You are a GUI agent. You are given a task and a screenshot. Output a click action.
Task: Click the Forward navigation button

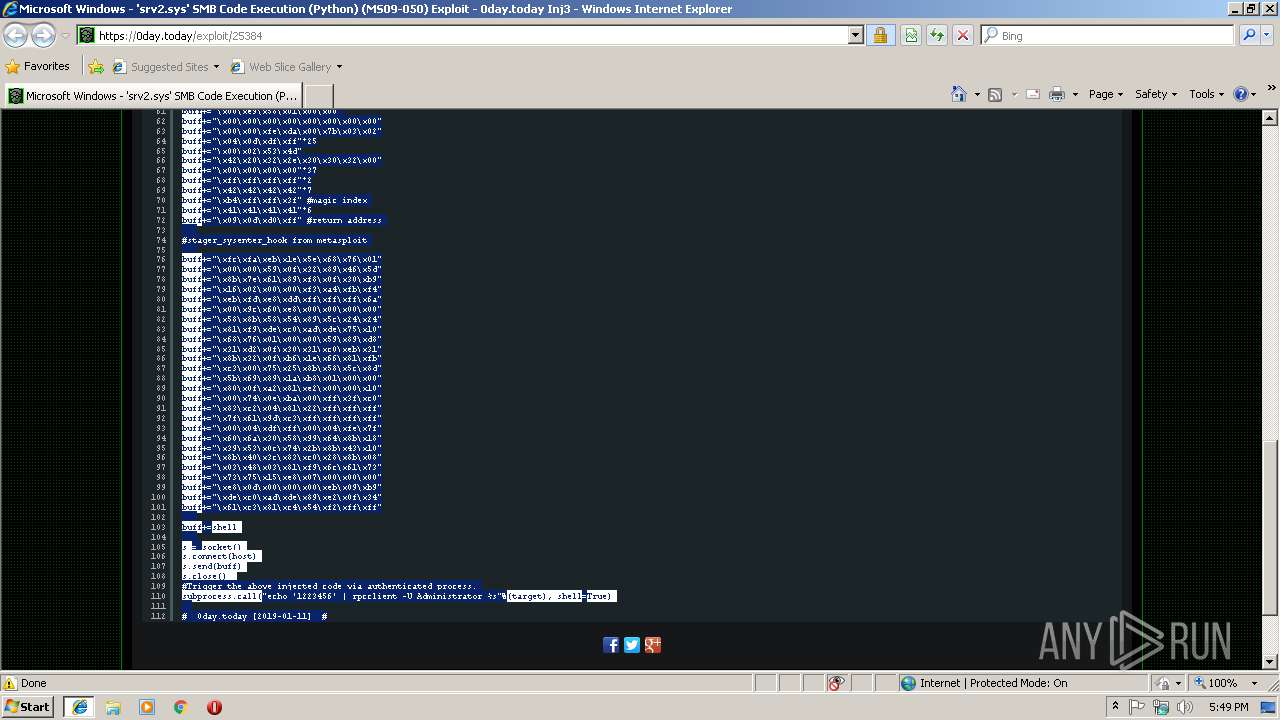point(43,36)
